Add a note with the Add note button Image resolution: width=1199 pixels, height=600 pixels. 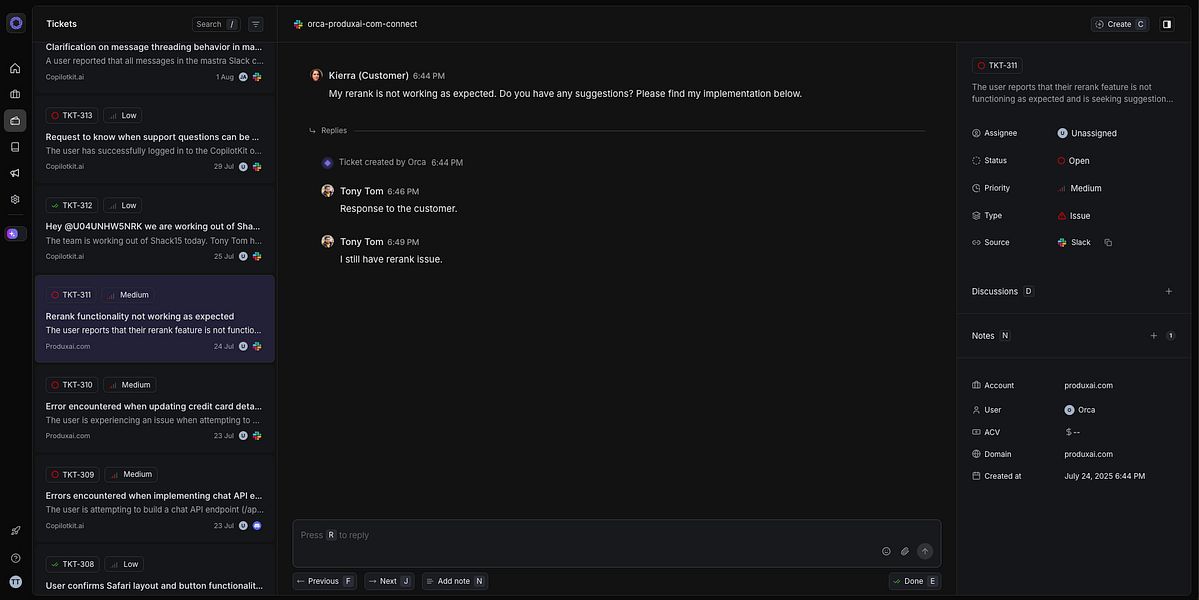tap(454, 580)
